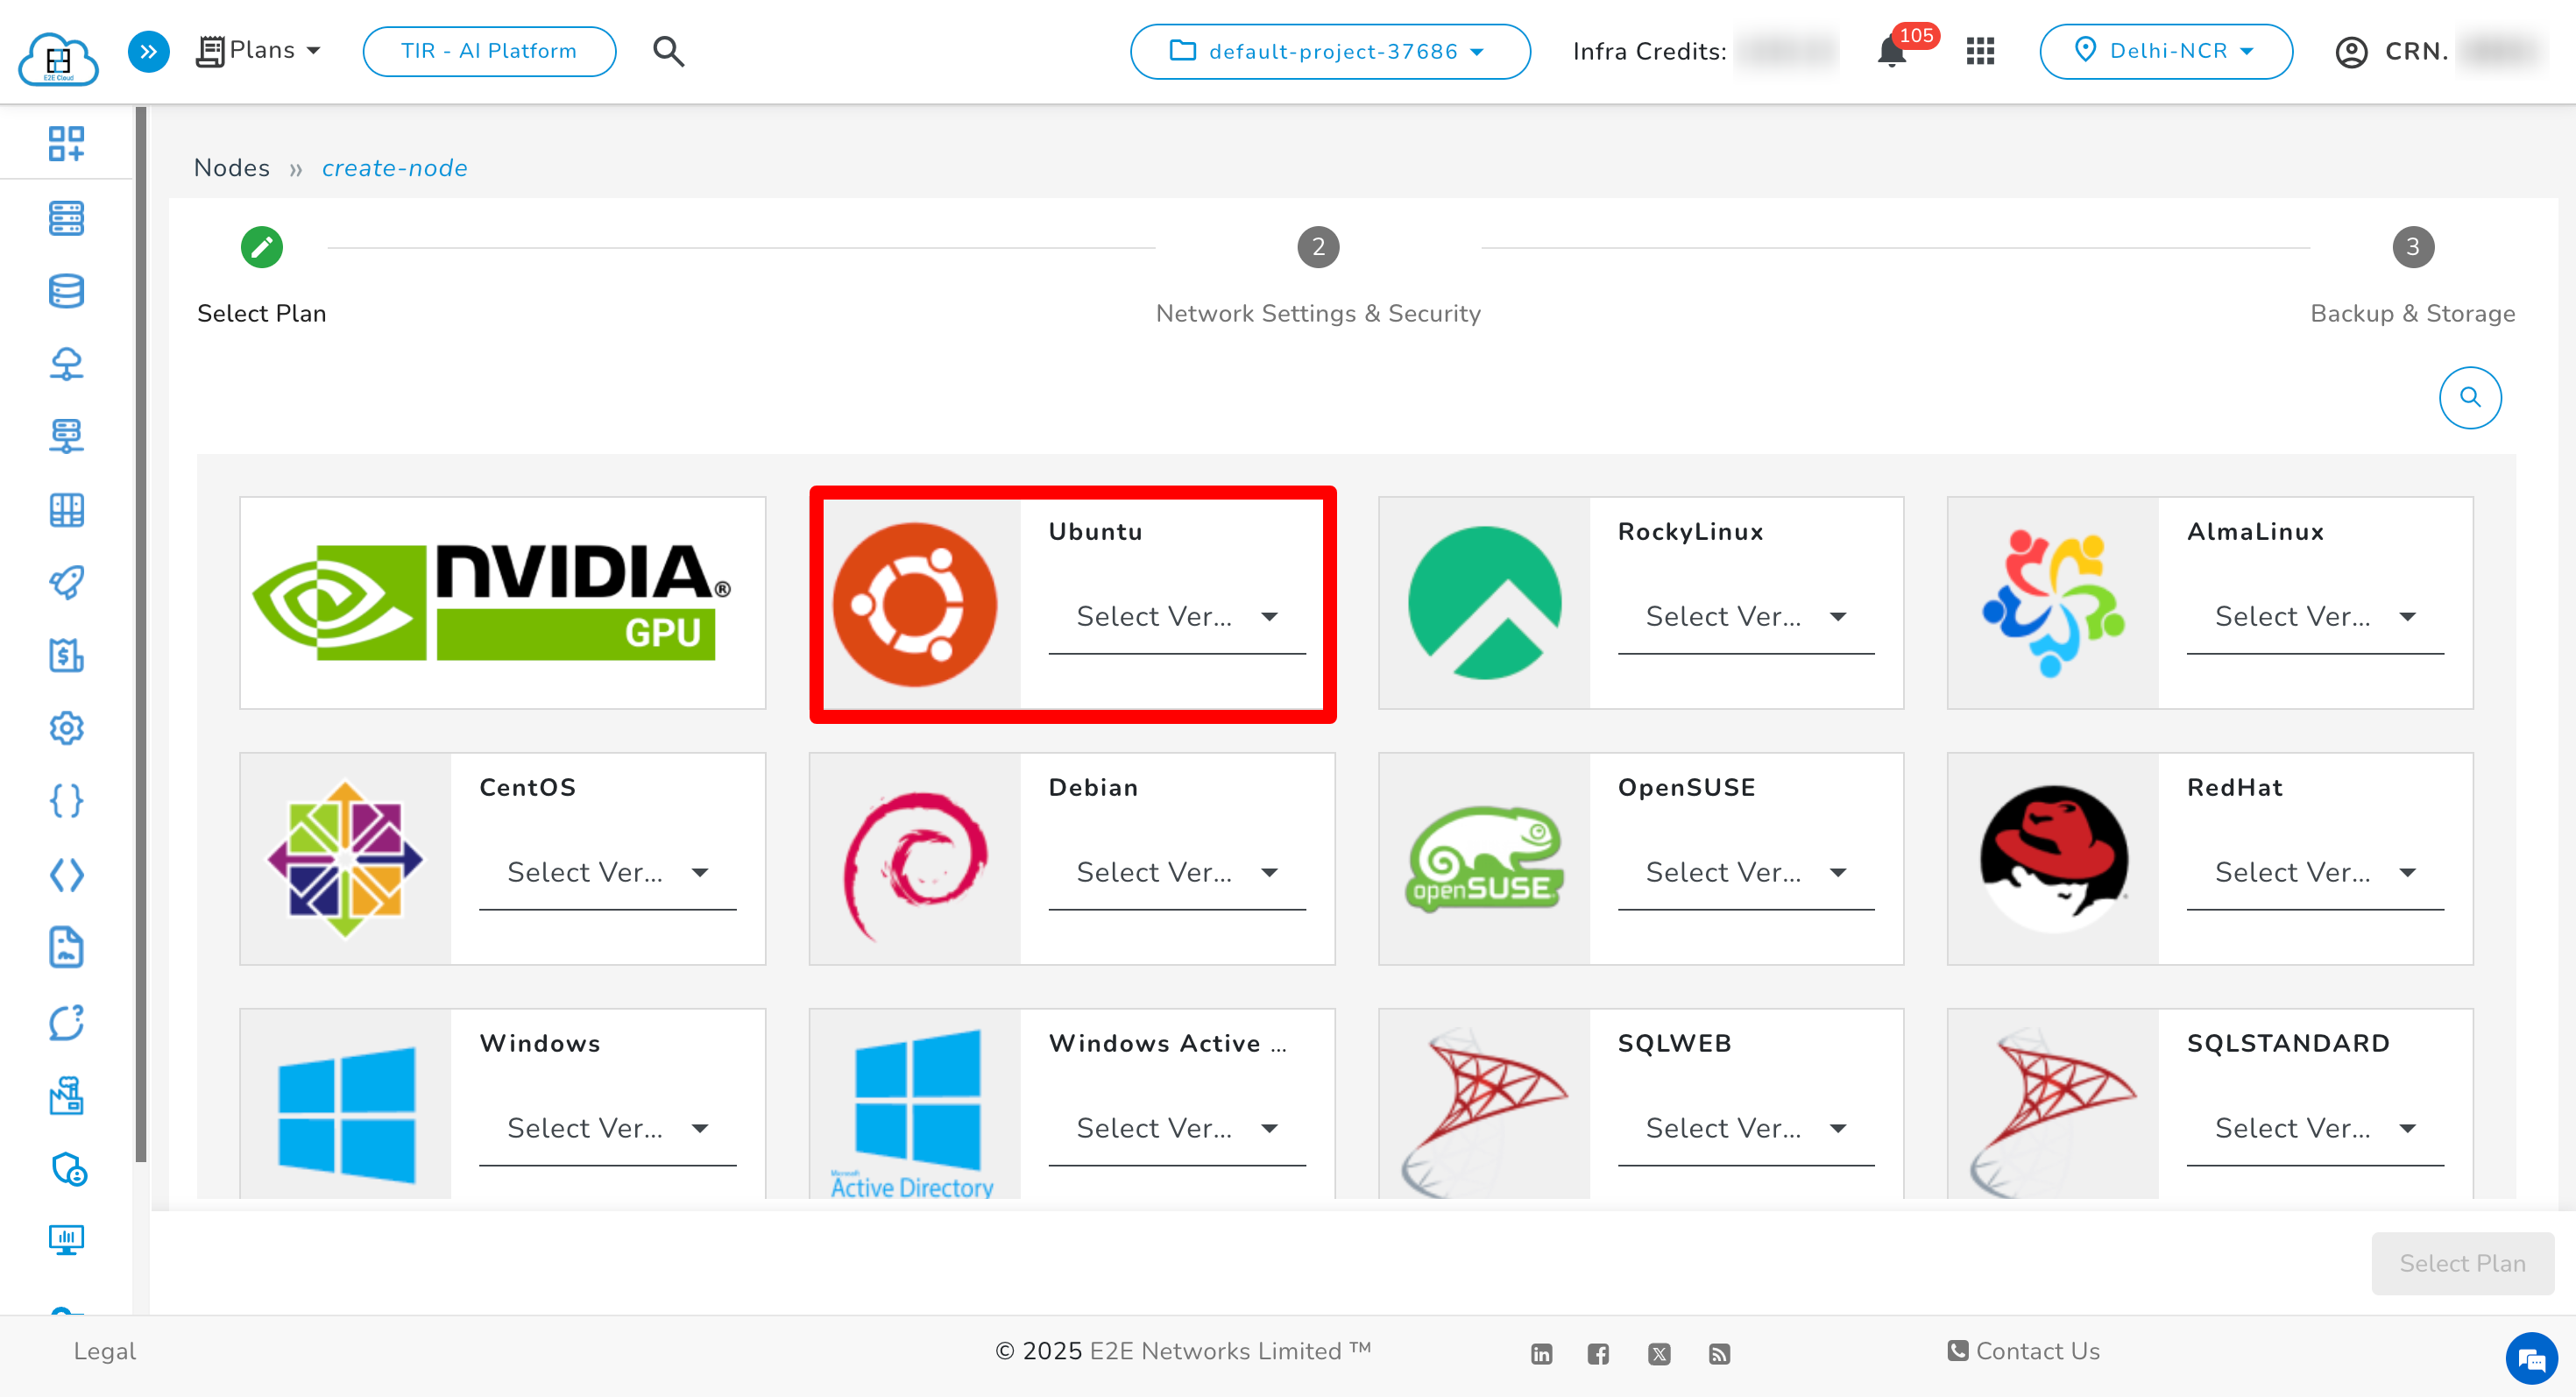The image size is (2576, 1397).
Task: Open the LinkedIn footer icon
Action: 1541,1353
